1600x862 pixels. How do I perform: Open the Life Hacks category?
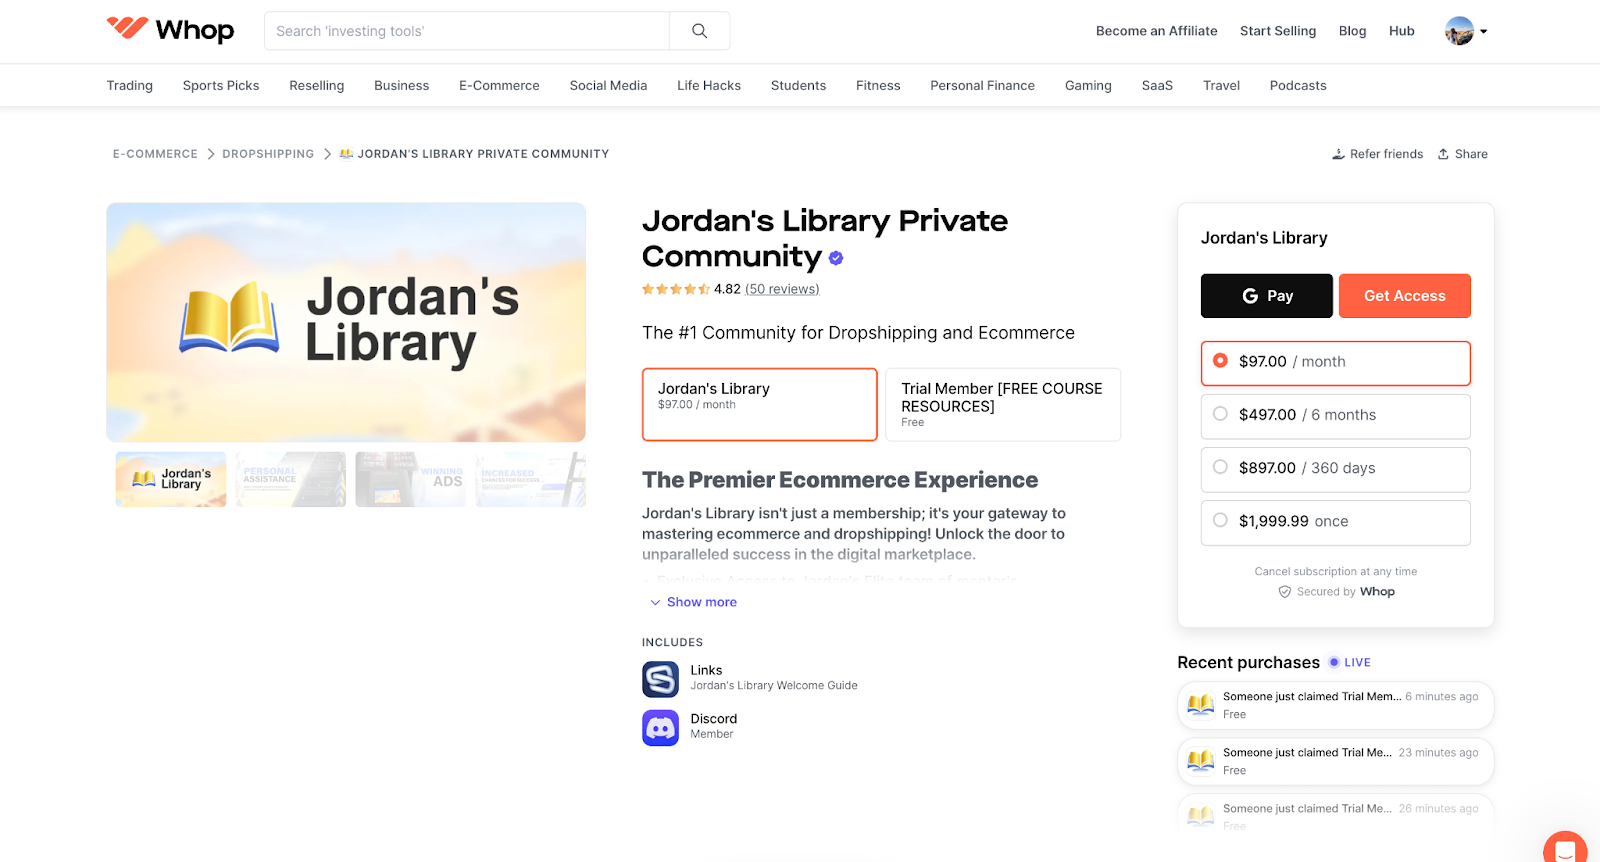pos(709,86)
